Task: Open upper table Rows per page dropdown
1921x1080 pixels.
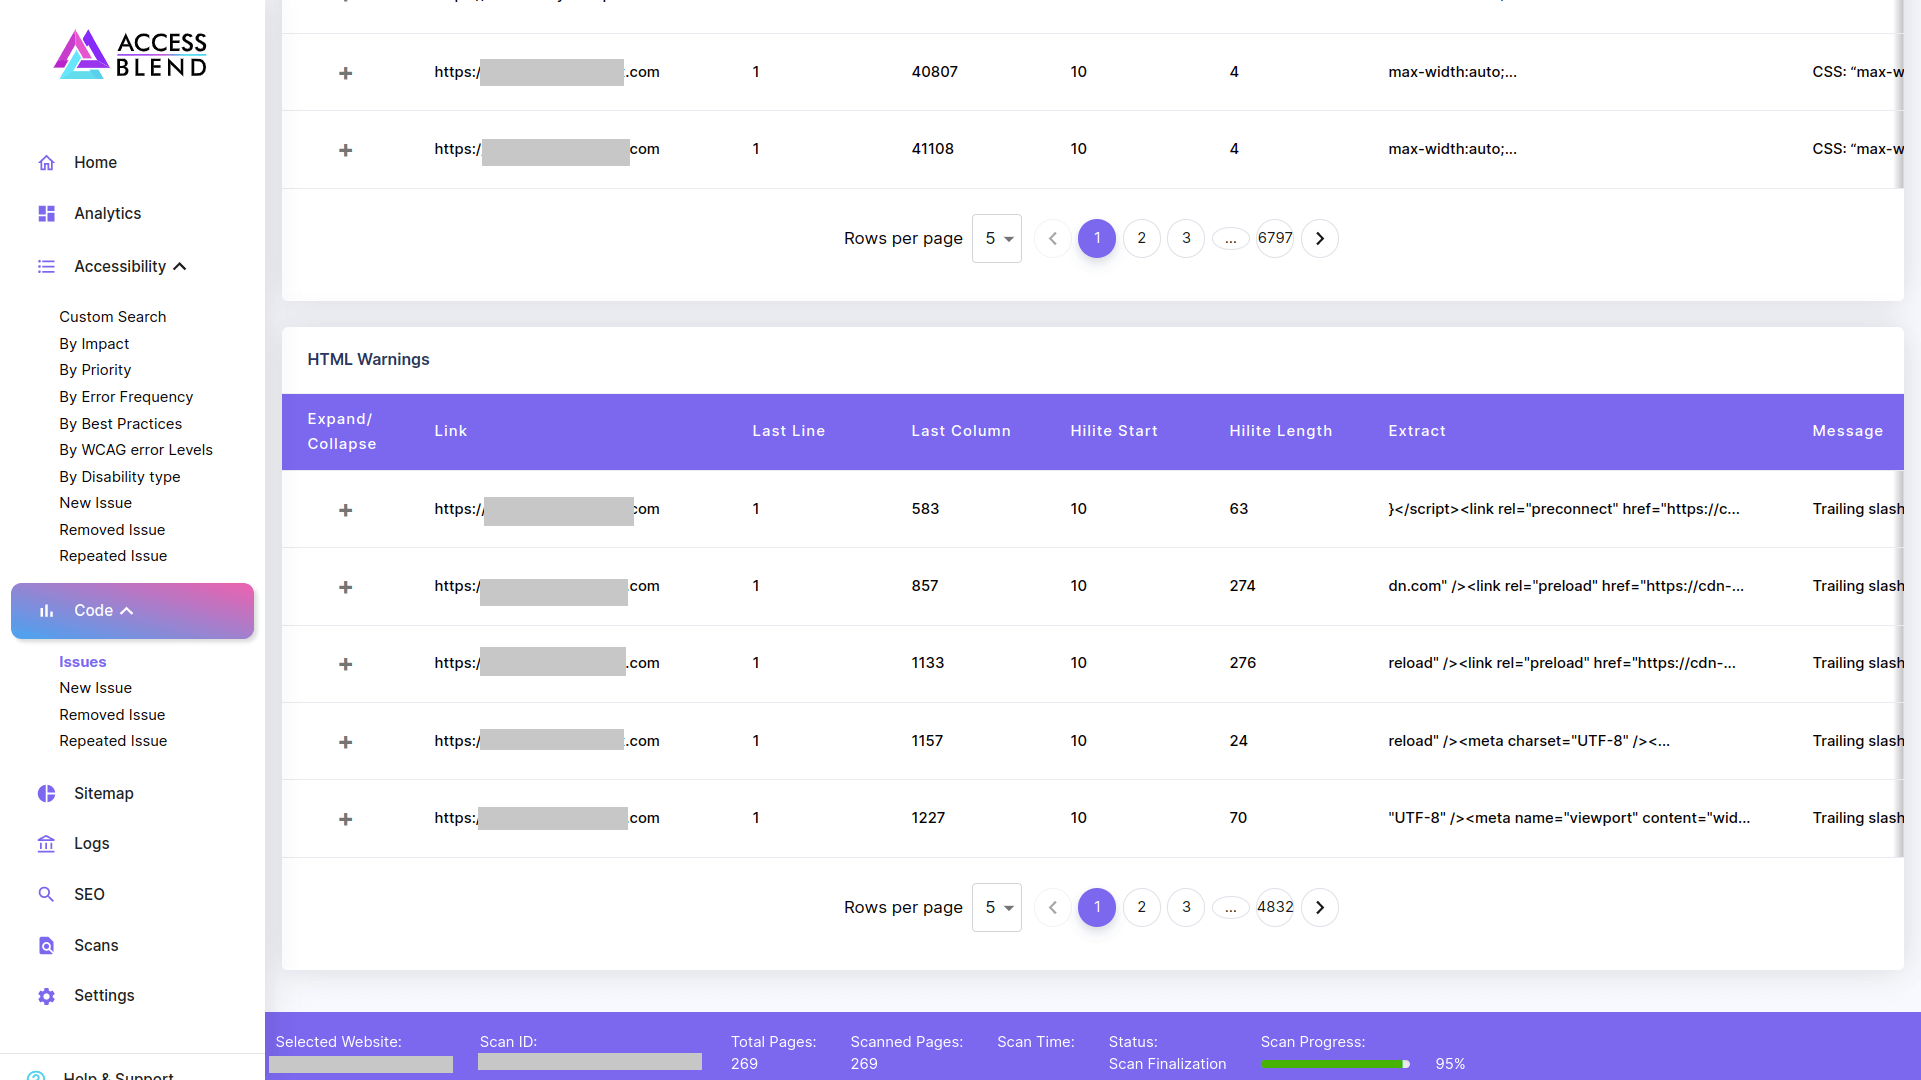Action: click(x=997, y=239)
